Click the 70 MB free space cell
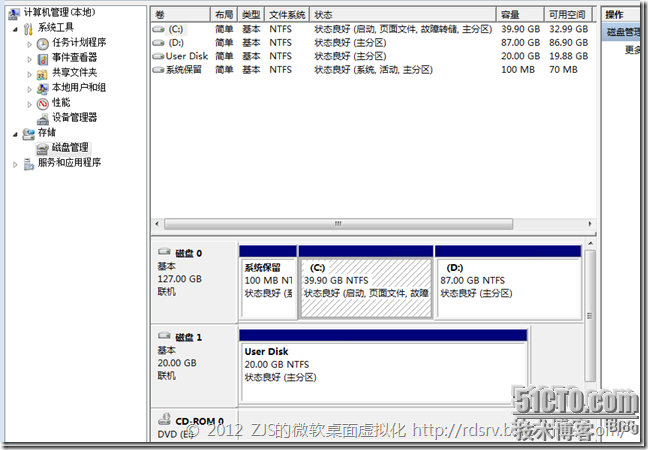 (x=563, y=70)
